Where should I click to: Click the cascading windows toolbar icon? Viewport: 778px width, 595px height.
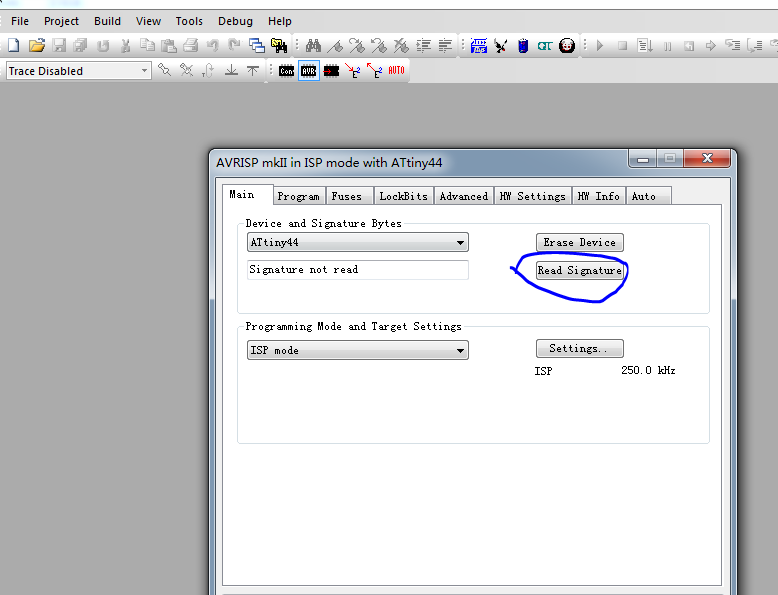[257, 46]
